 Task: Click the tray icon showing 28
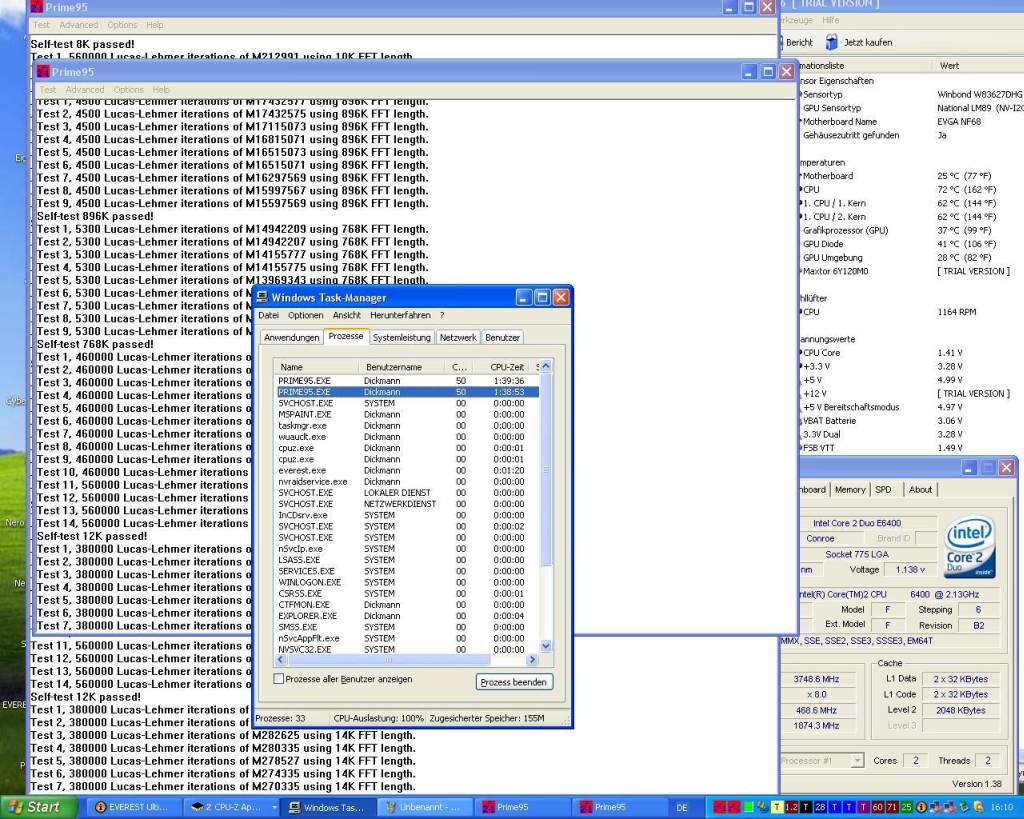(821, 807)
